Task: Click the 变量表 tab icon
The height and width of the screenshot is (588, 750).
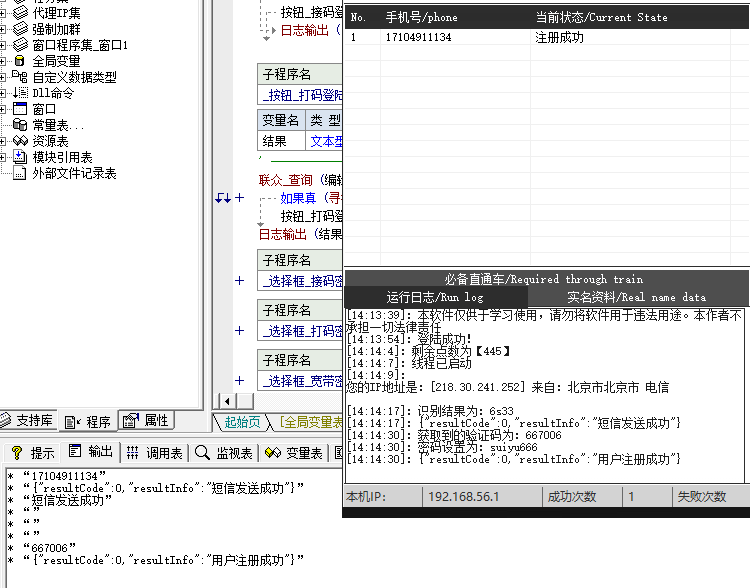Action: tap(273, 453)
